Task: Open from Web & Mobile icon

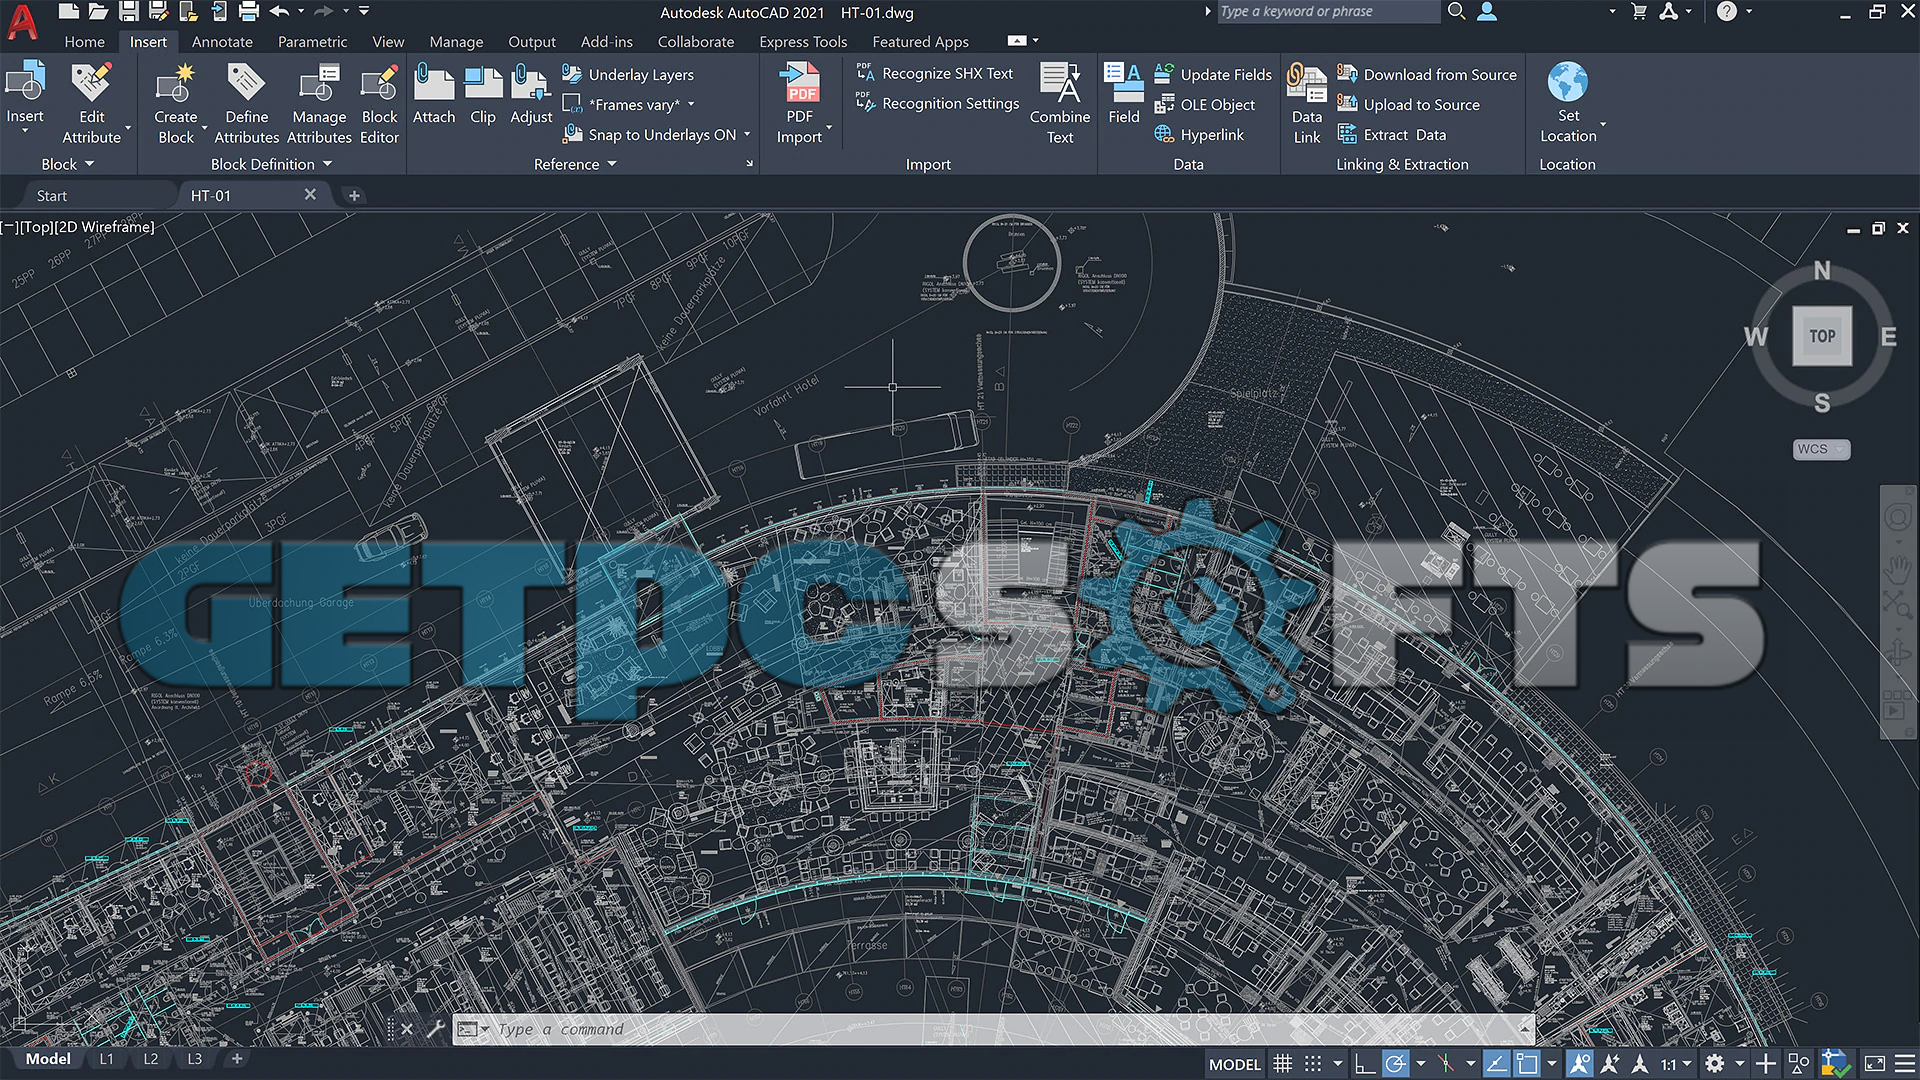Action: tap(189, 12)
